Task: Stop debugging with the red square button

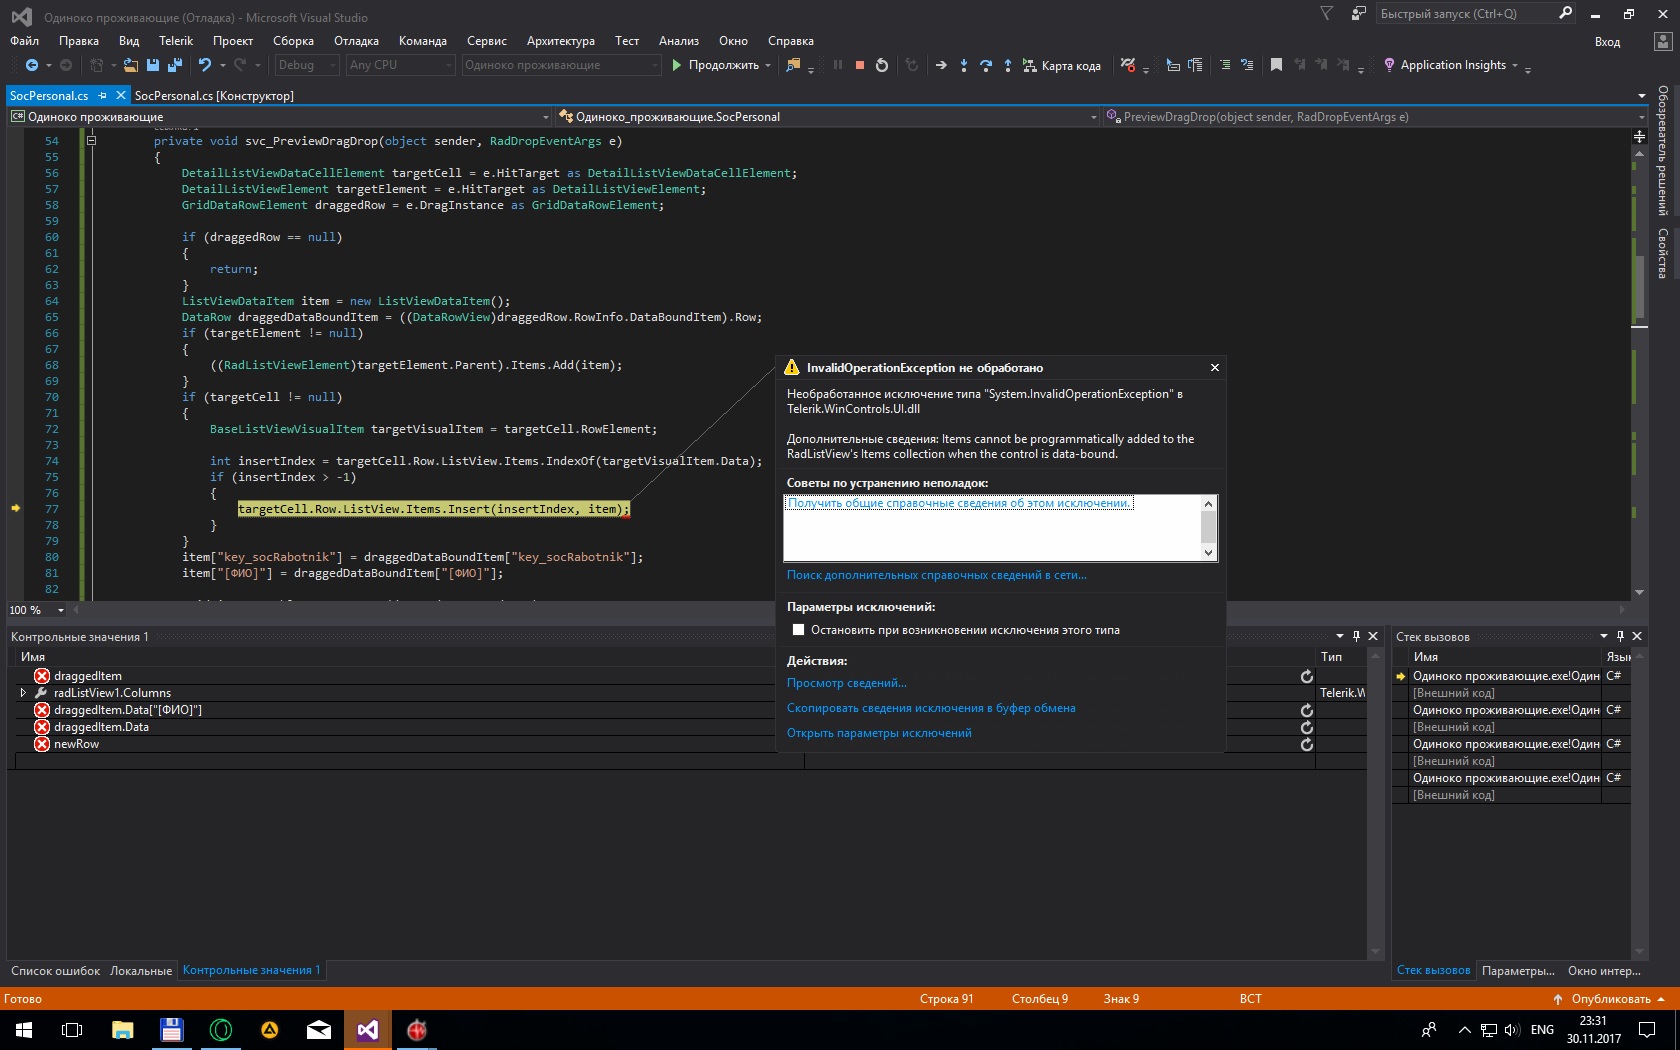Action: 859,65
